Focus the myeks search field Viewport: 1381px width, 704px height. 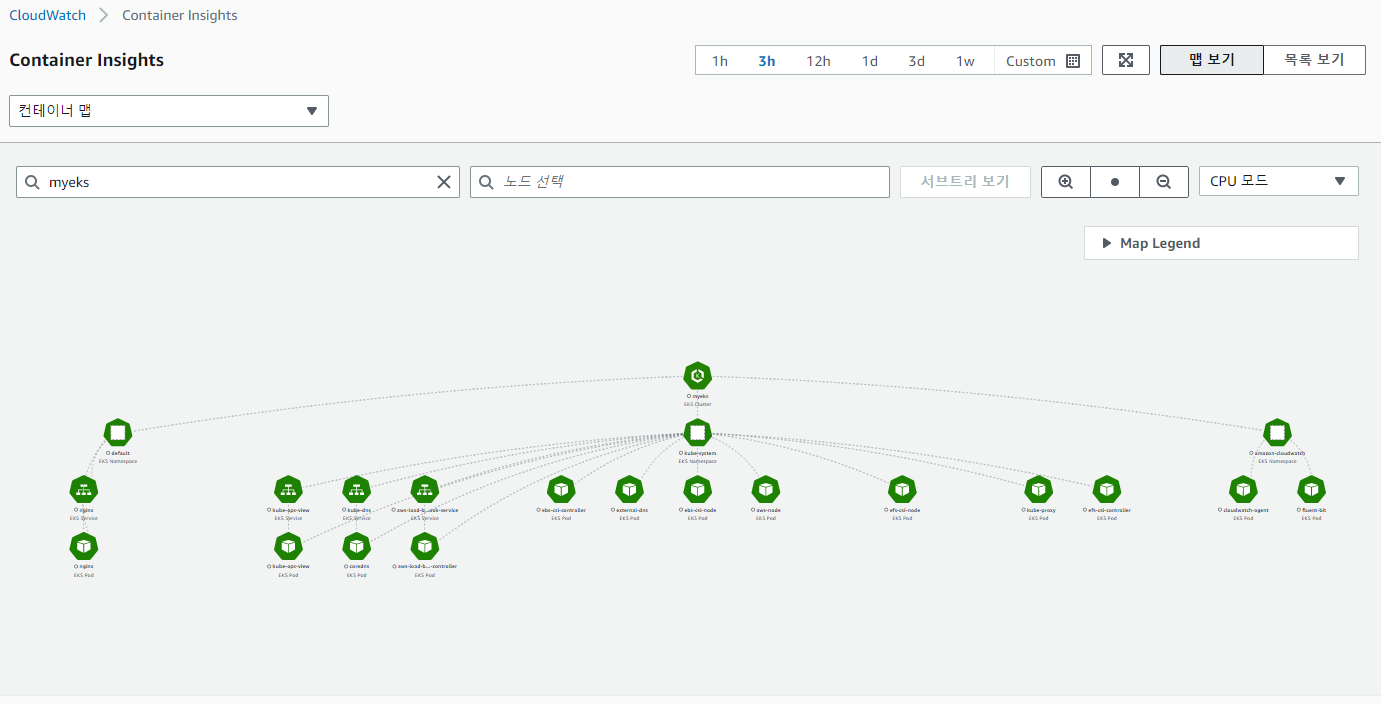pos(238,182)
